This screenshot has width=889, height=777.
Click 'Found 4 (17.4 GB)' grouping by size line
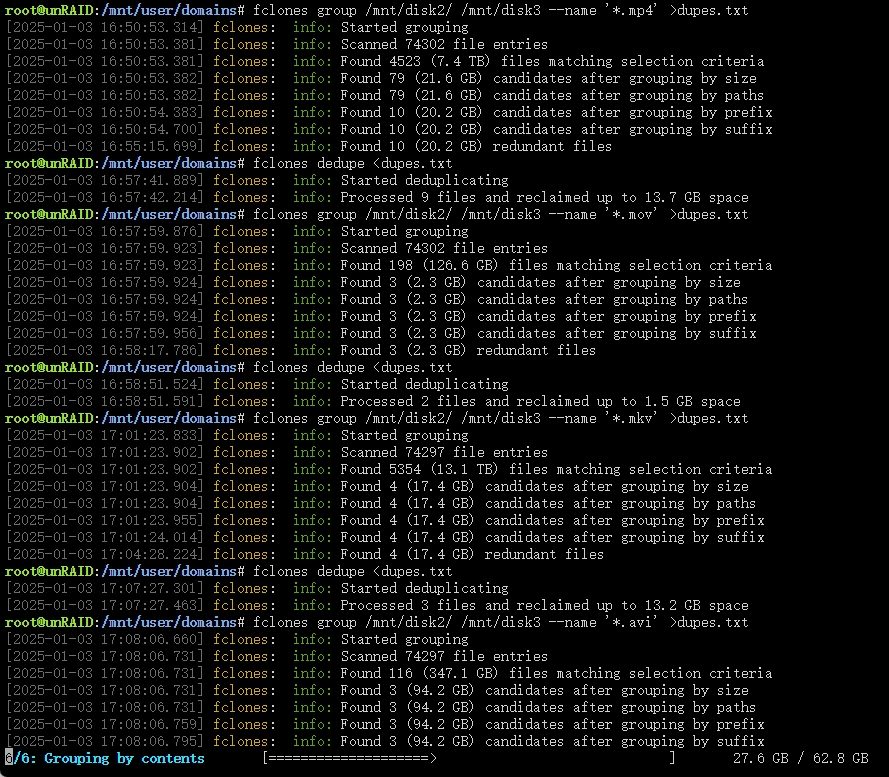pos(377,487)
